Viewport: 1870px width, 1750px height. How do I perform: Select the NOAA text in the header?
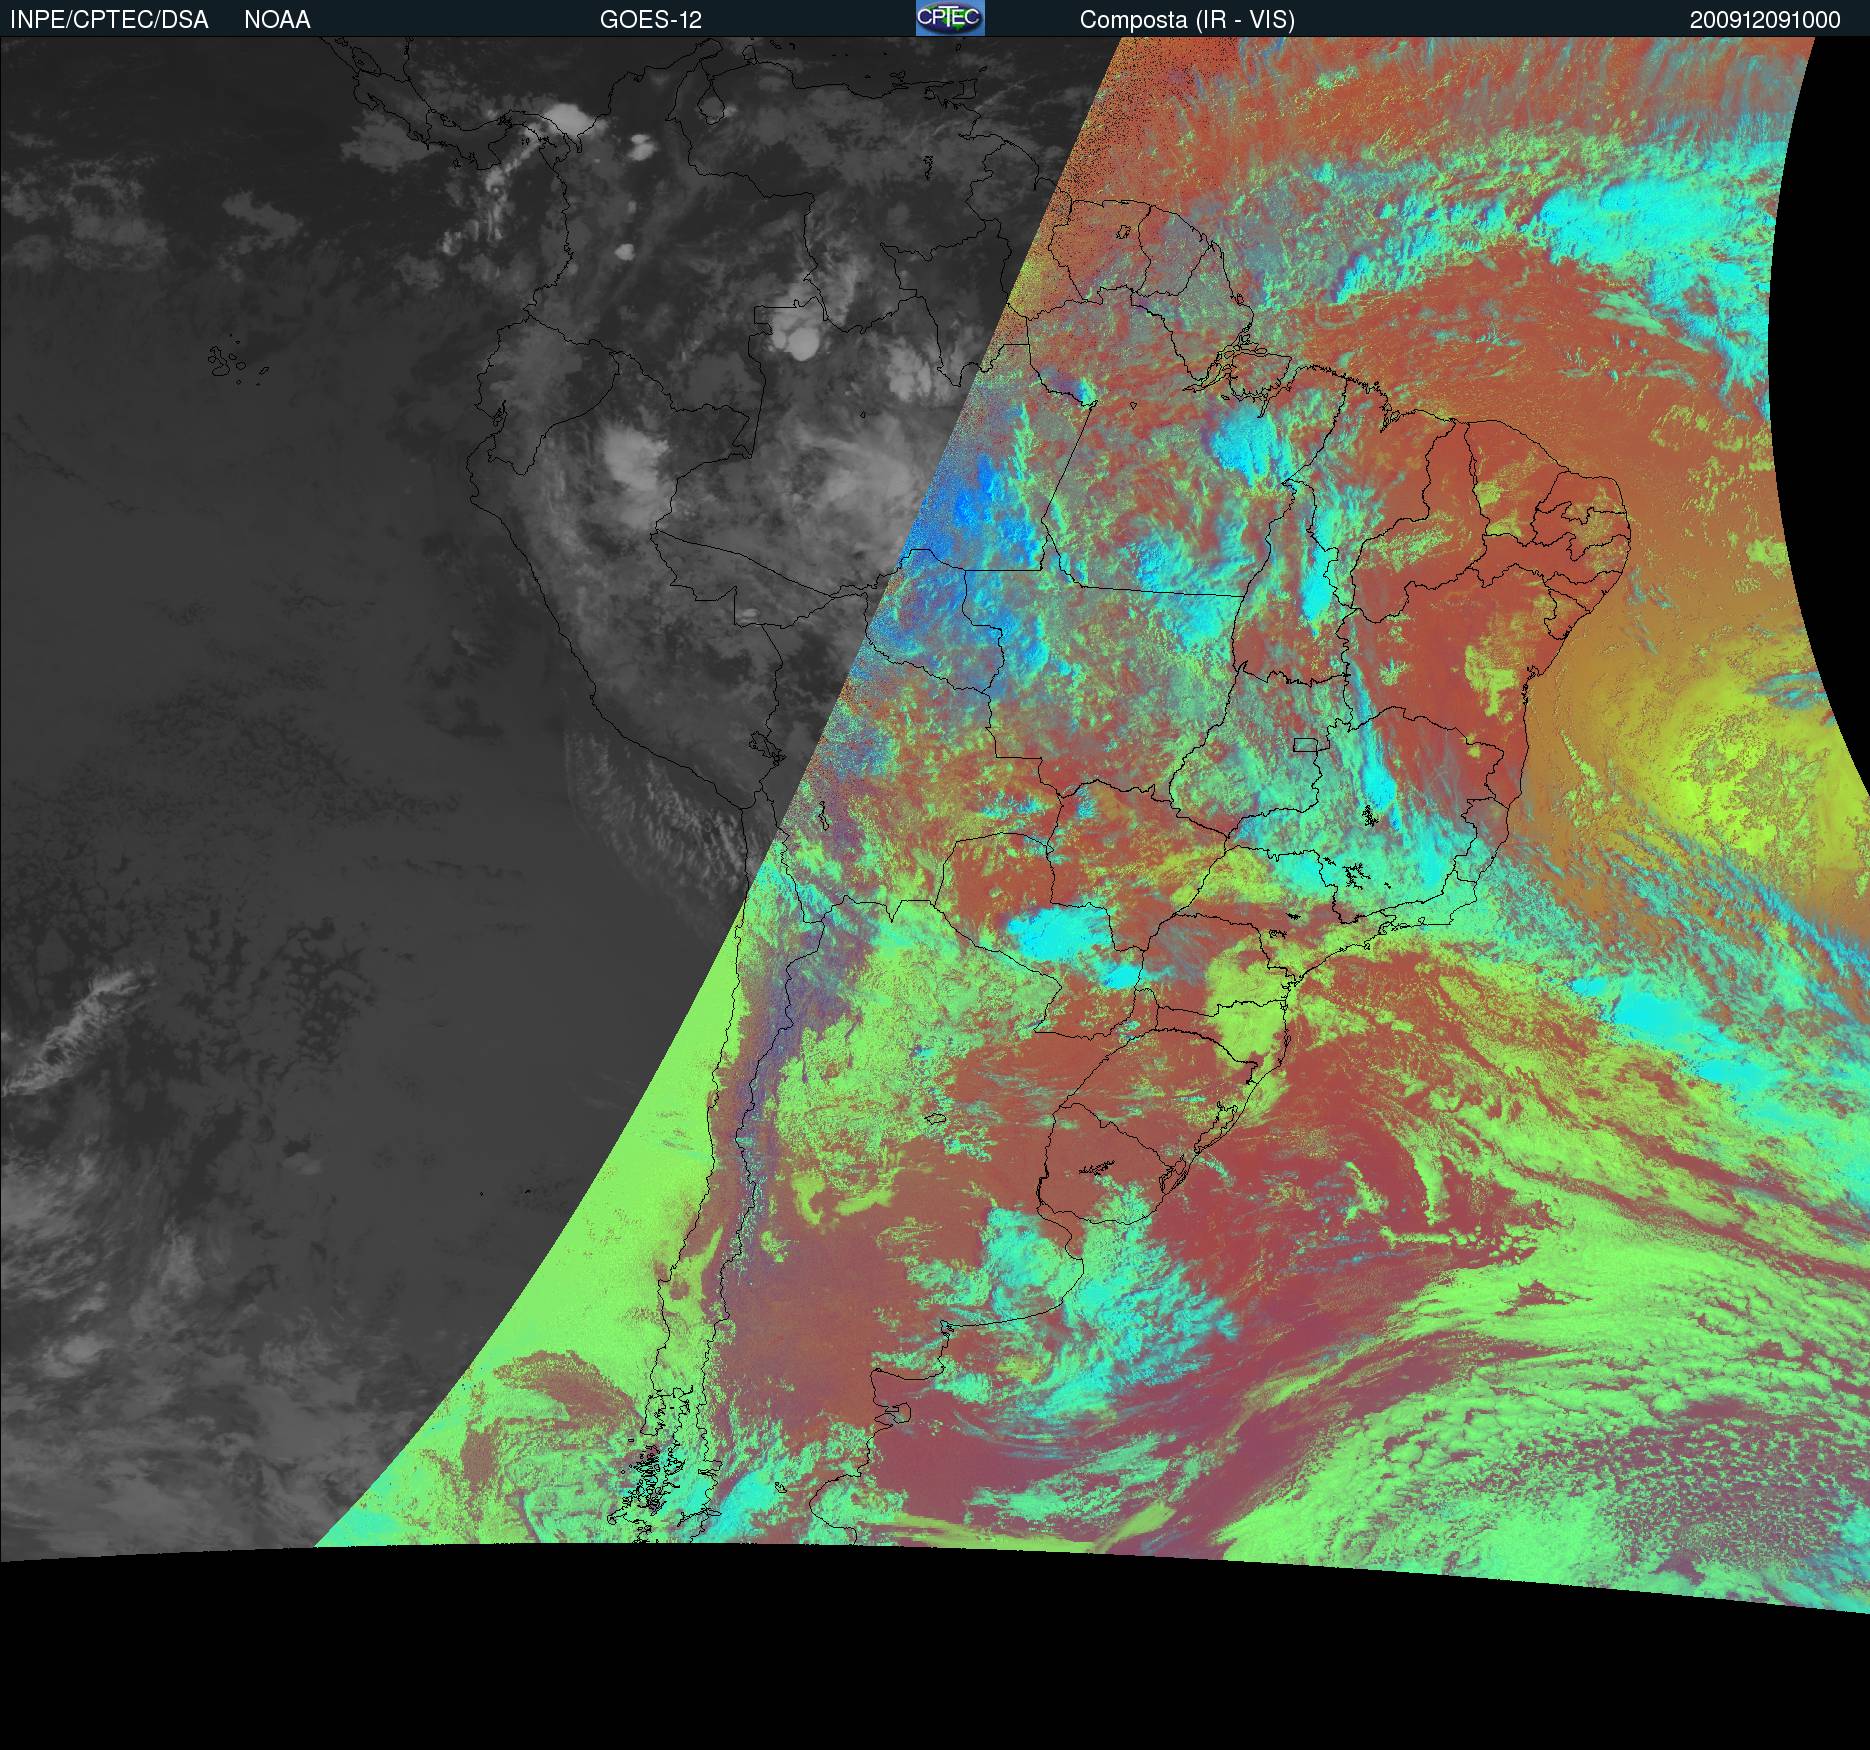pyautogui.click(x=277, y=20)
